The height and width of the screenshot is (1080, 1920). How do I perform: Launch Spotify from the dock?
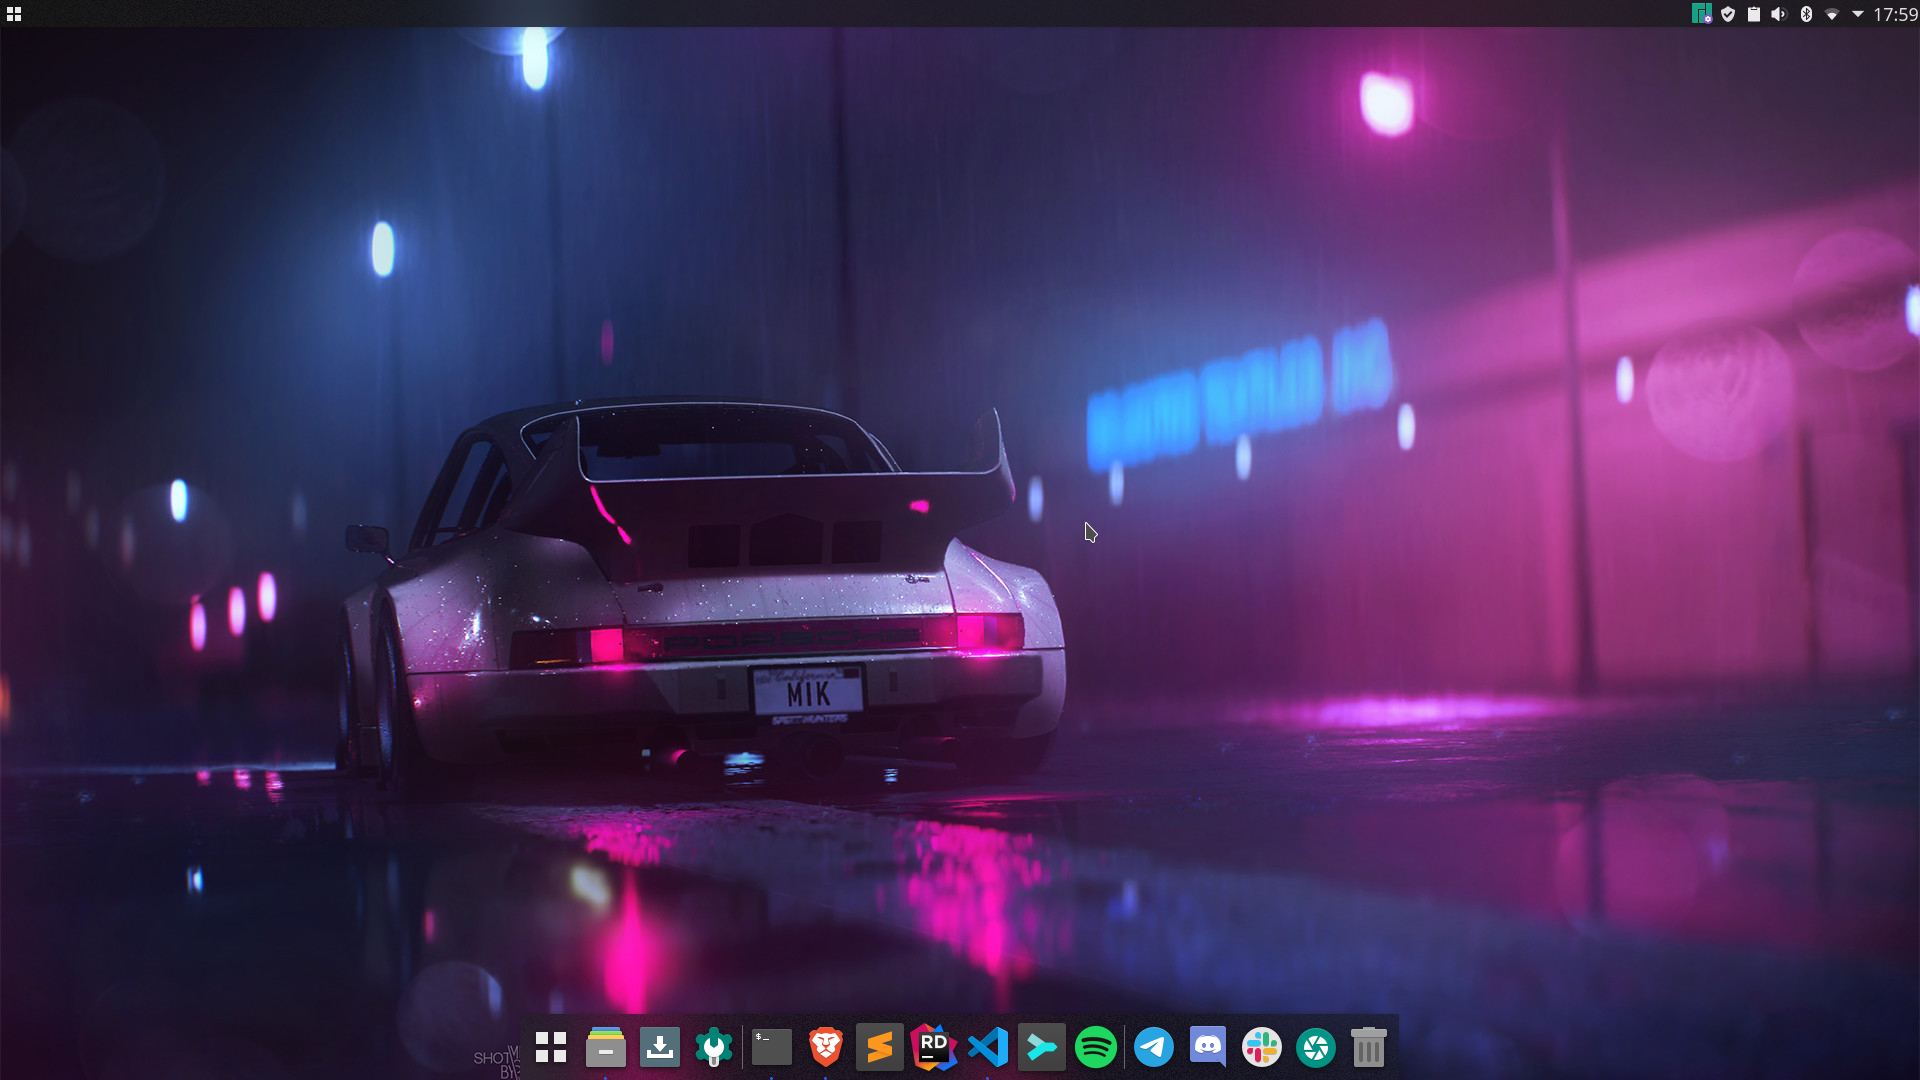tap(1095, 1047)
